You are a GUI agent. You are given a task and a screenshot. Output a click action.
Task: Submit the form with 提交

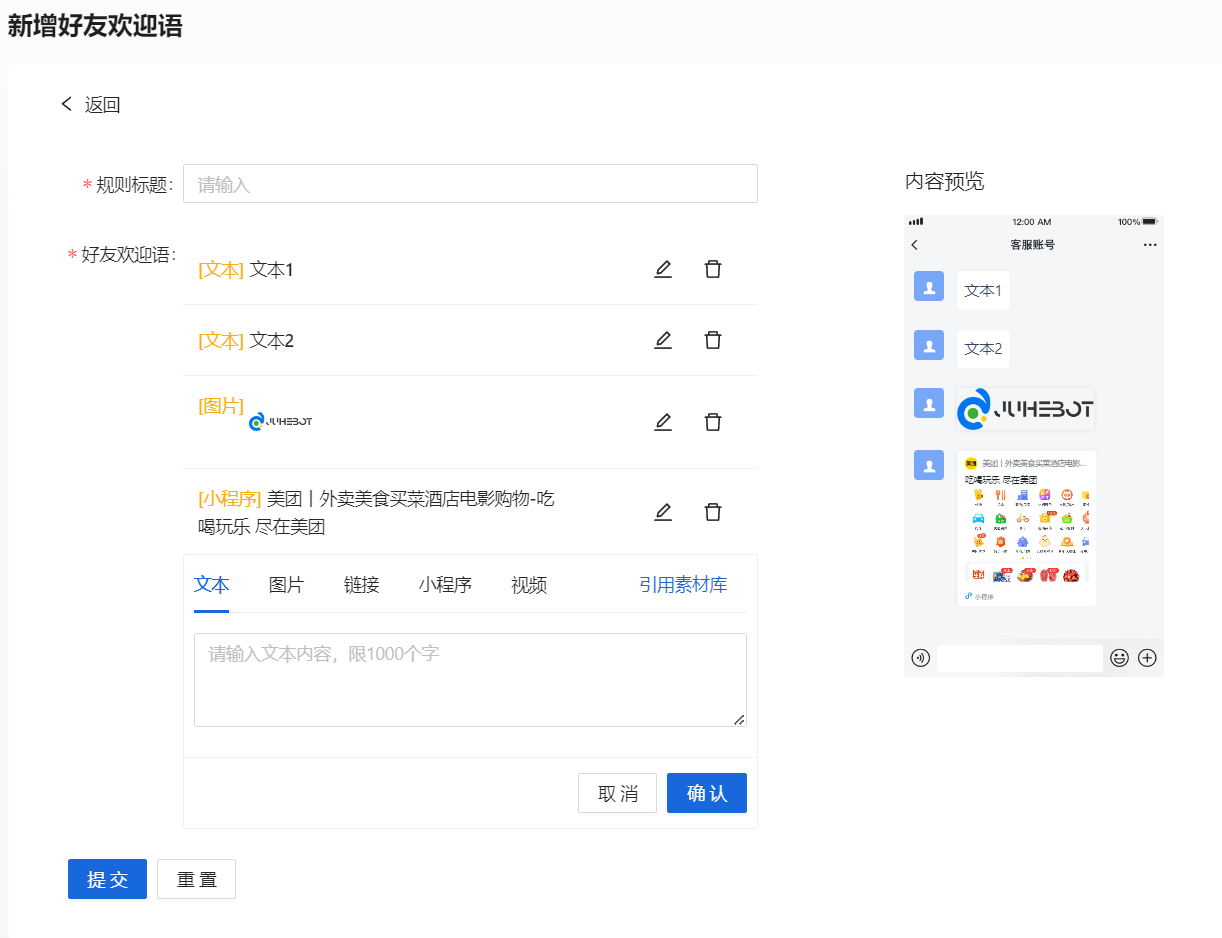[107, 879]
